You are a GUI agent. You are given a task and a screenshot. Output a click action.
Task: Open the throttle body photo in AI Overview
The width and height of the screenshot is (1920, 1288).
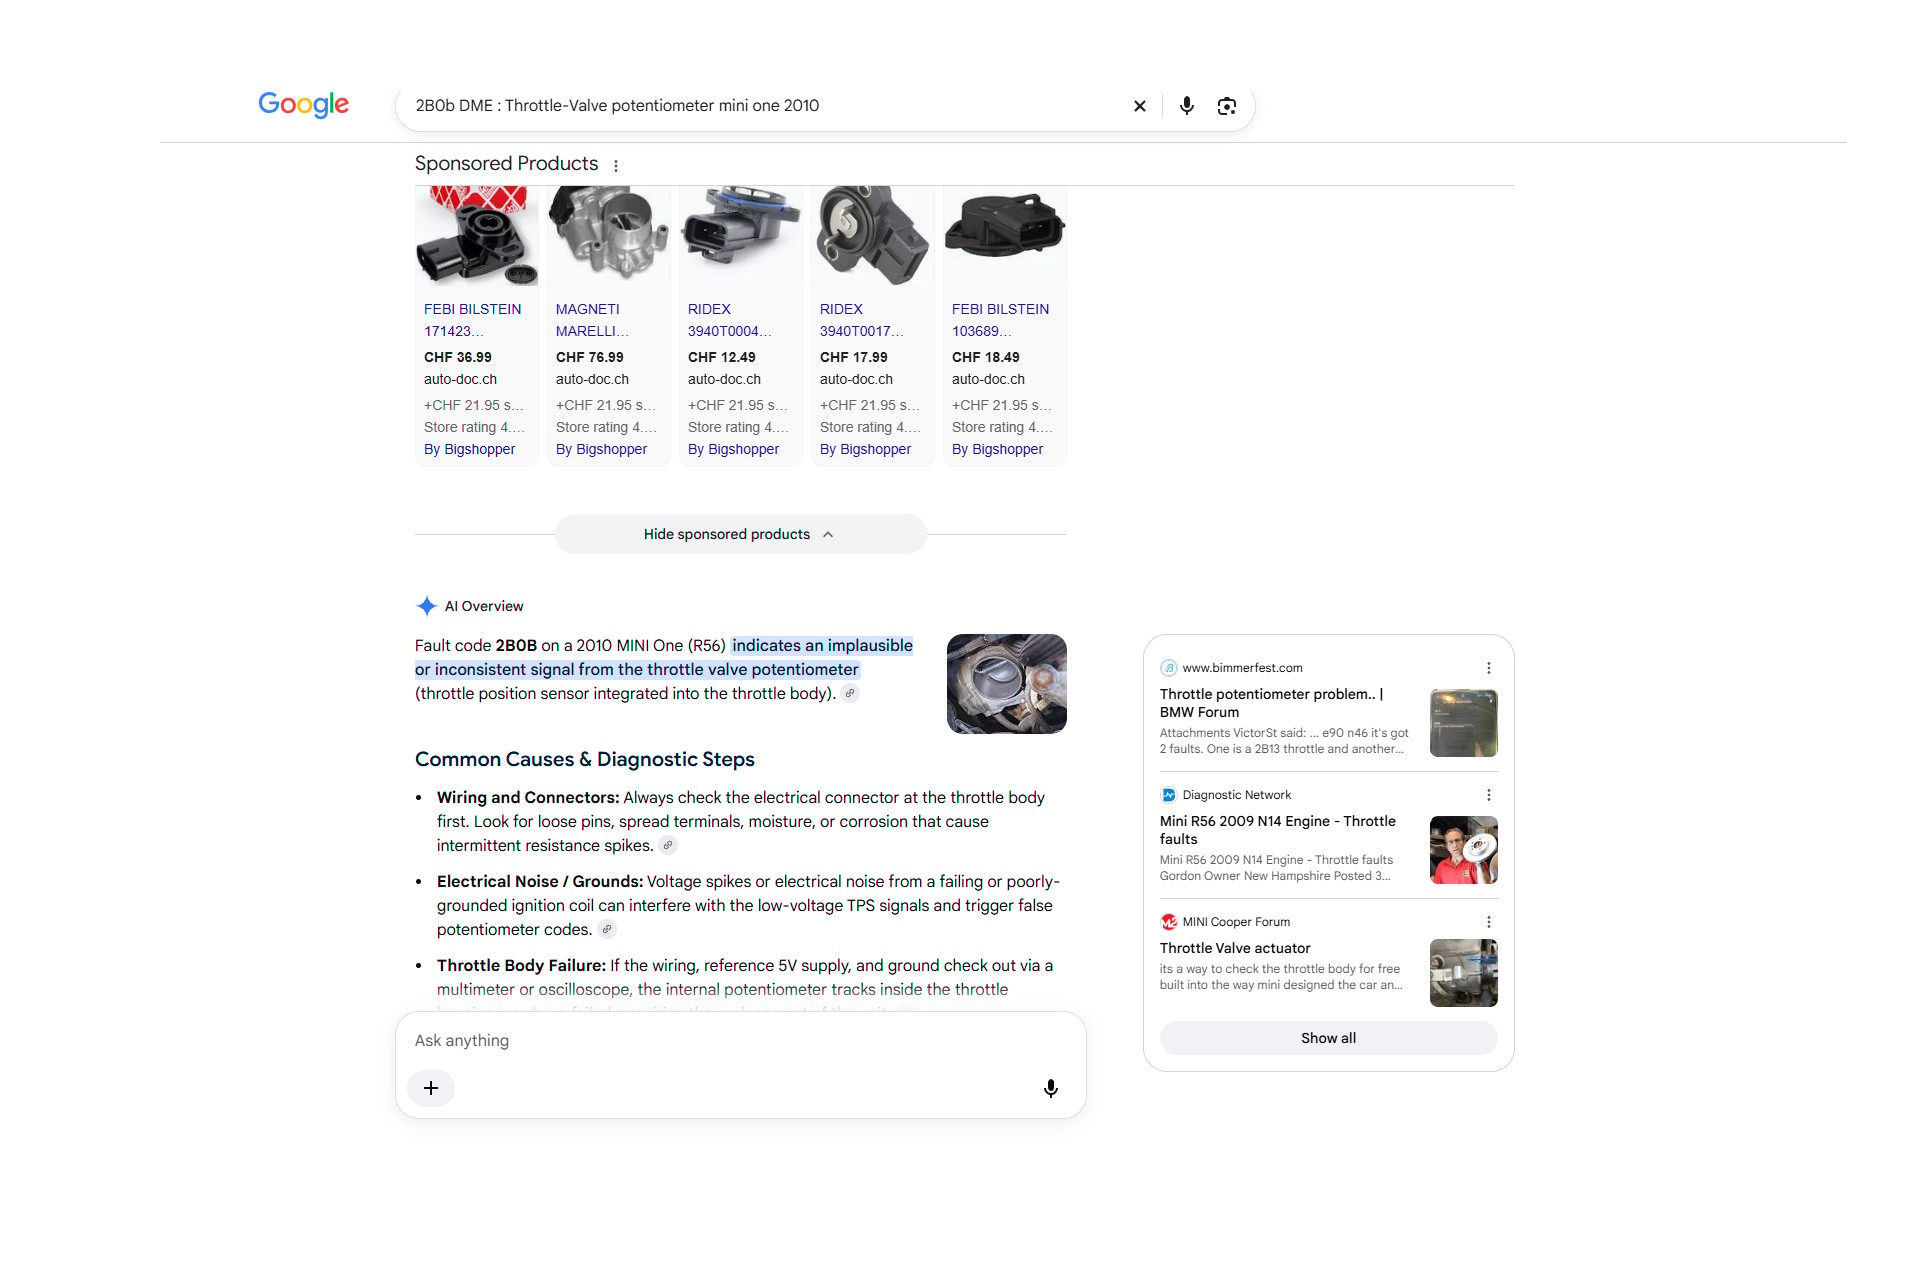coord(1006,684)
